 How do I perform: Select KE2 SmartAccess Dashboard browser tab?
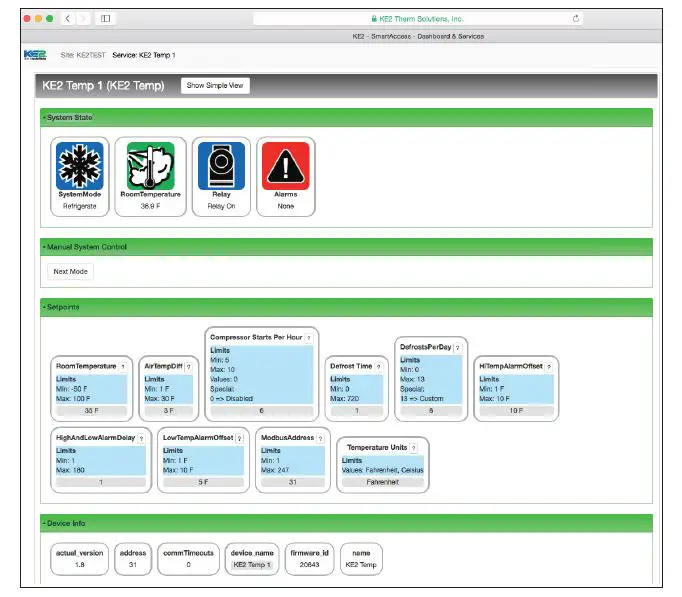pyautogui.click(x=418, y=37)
